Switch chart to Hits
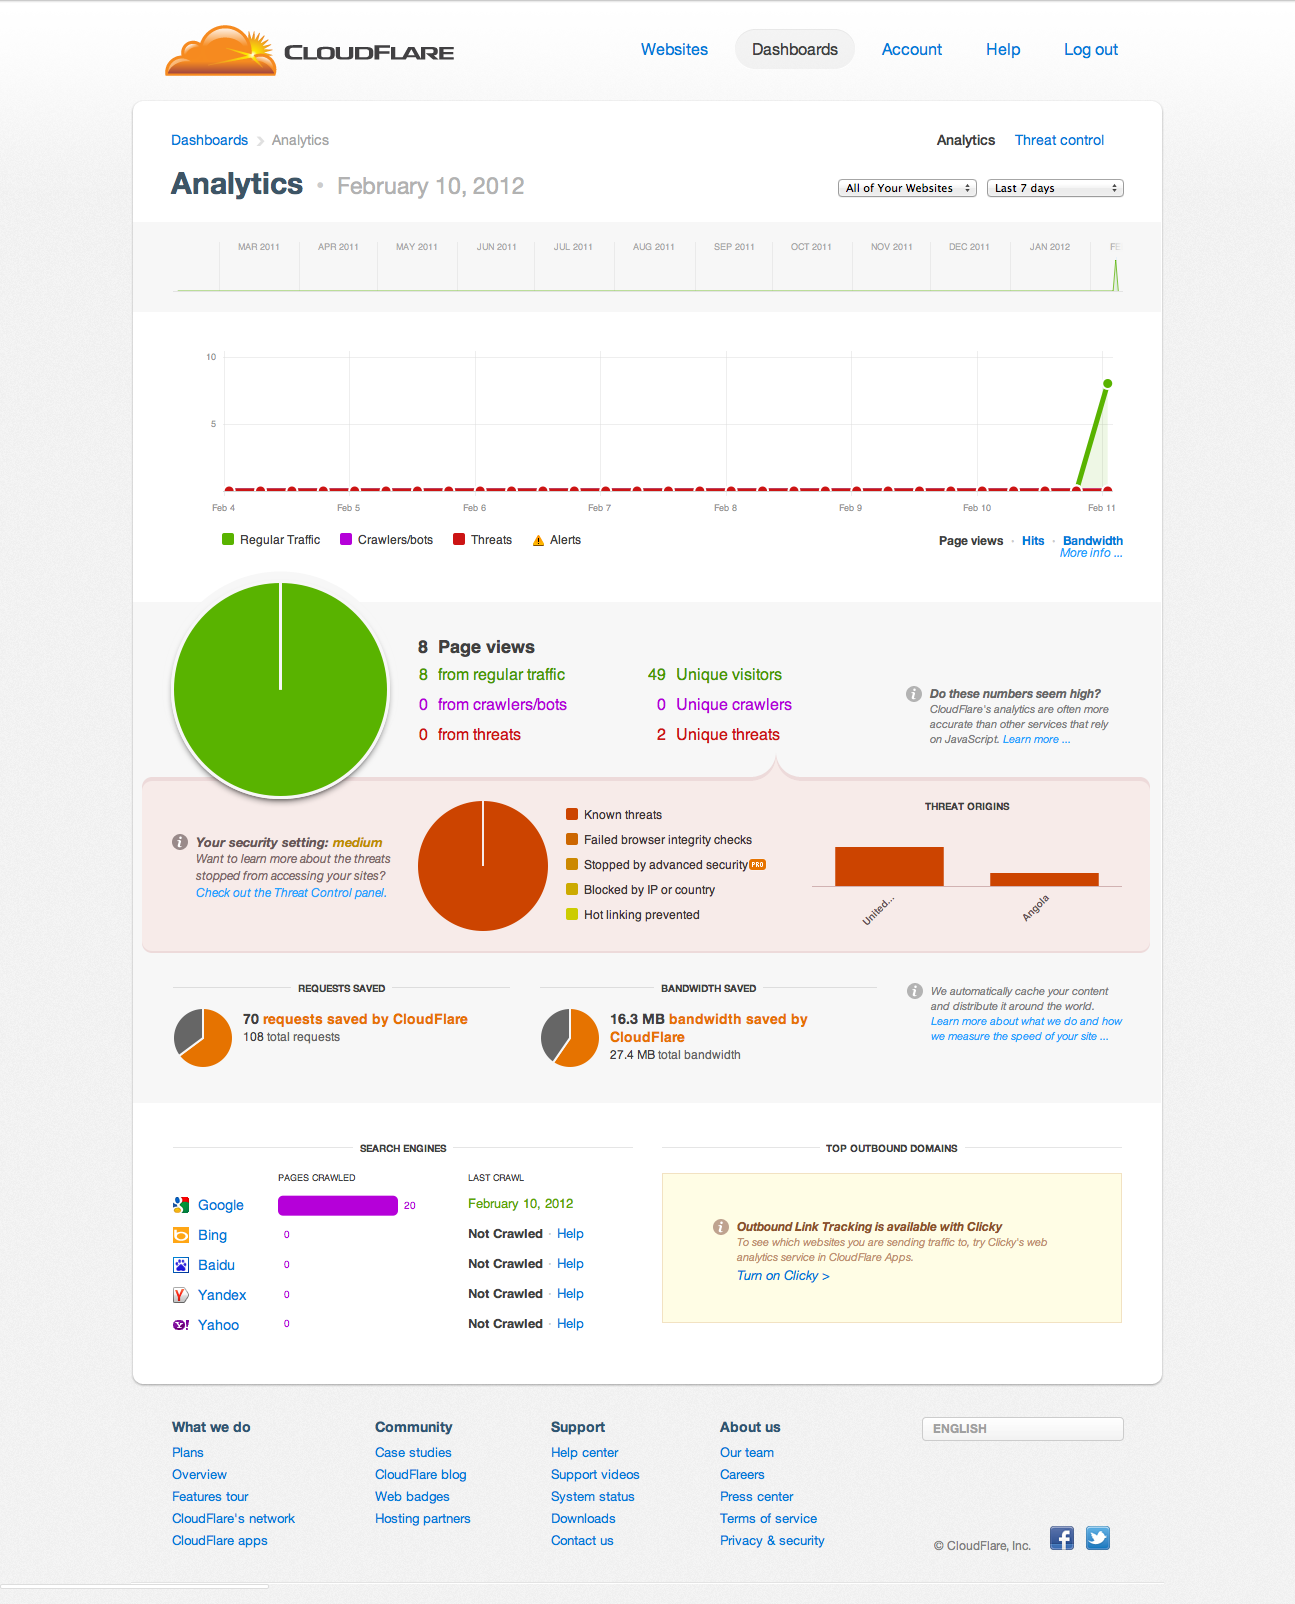The width and height of the screenshot is (1295, 1604). pyautogui.click(x=1033, y=541)
